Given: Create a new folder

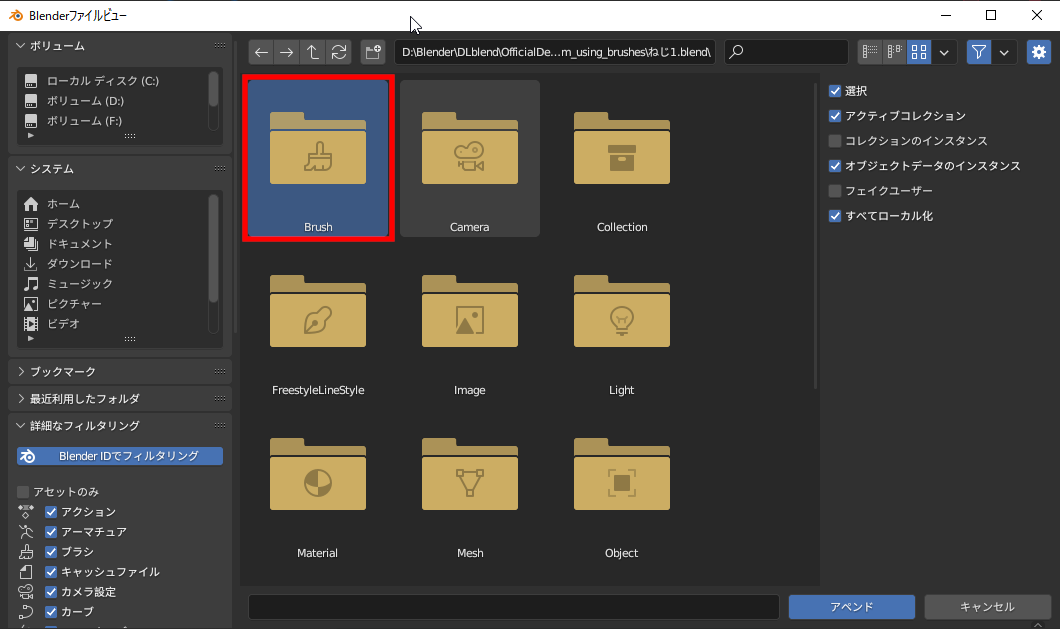Looking at the screenshot, I should coord(372,52).
